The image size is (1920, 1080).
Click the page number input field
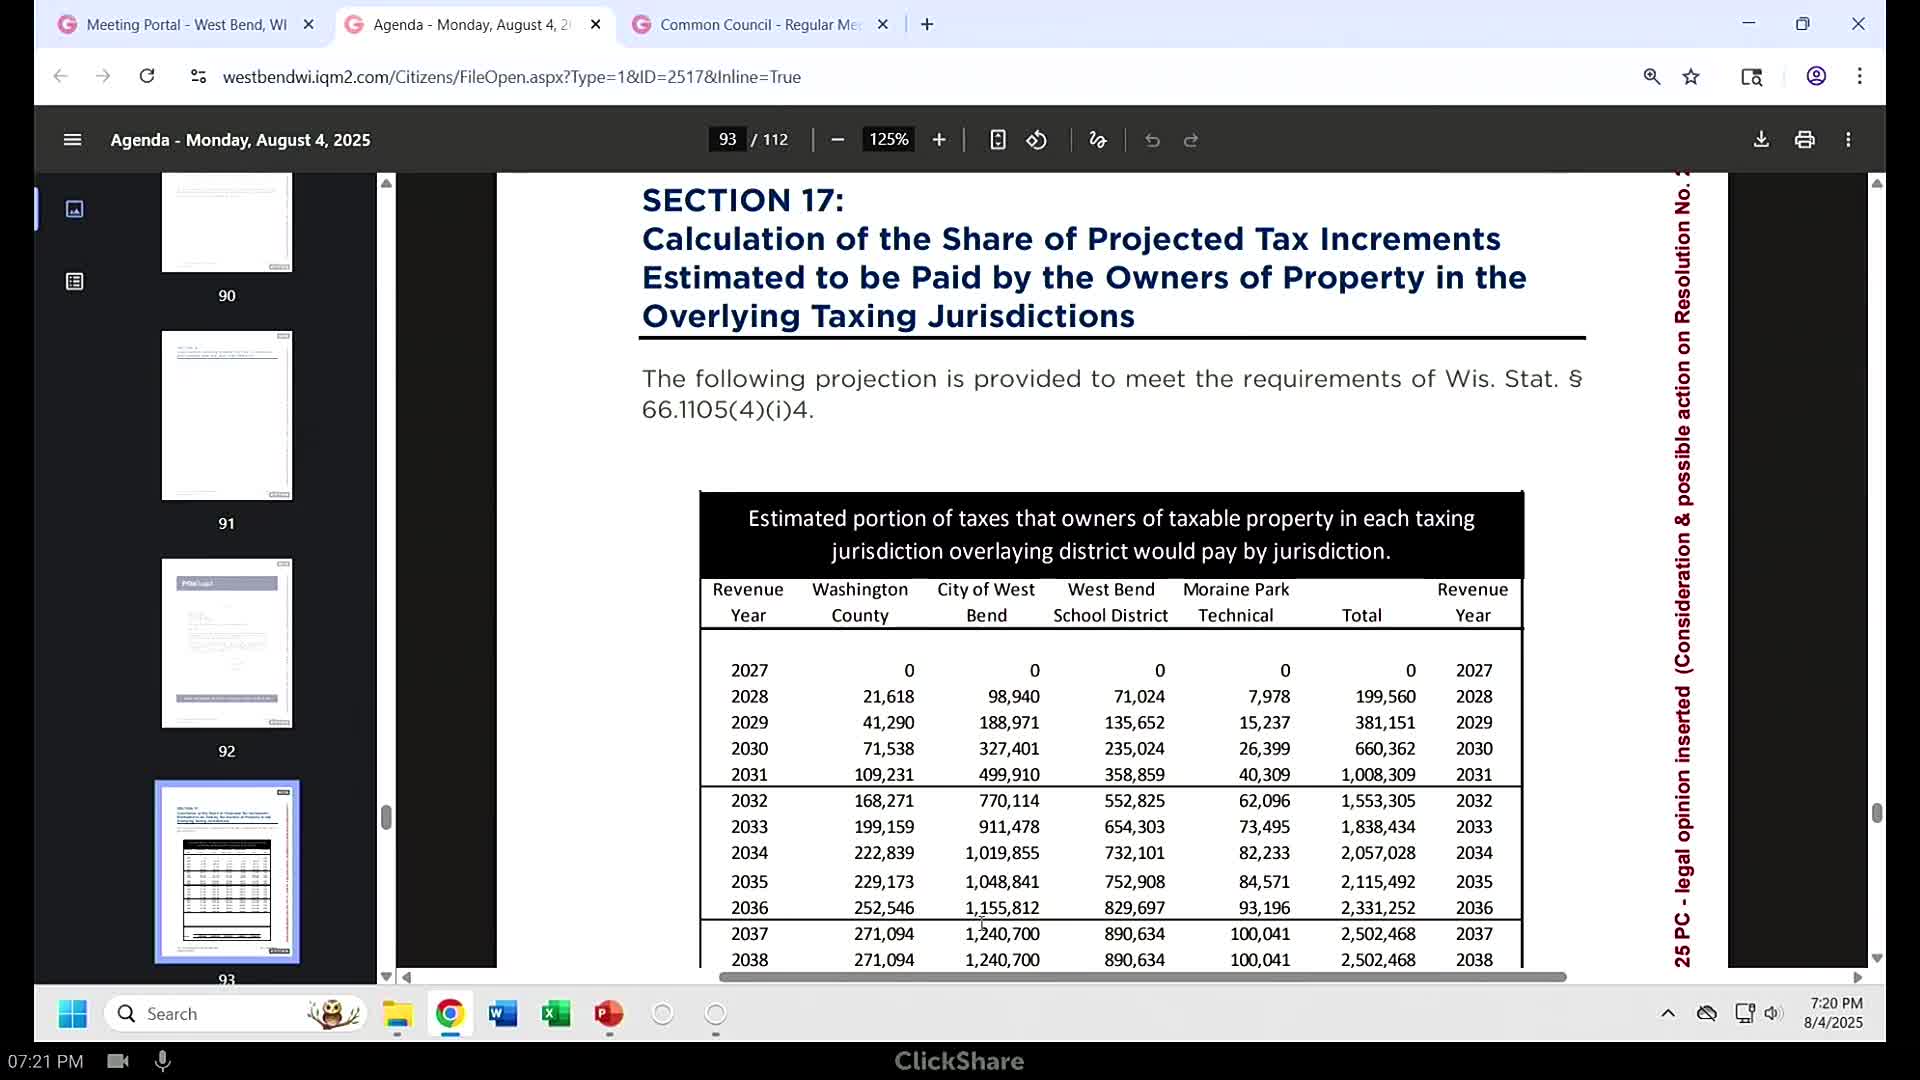(727, 140)
